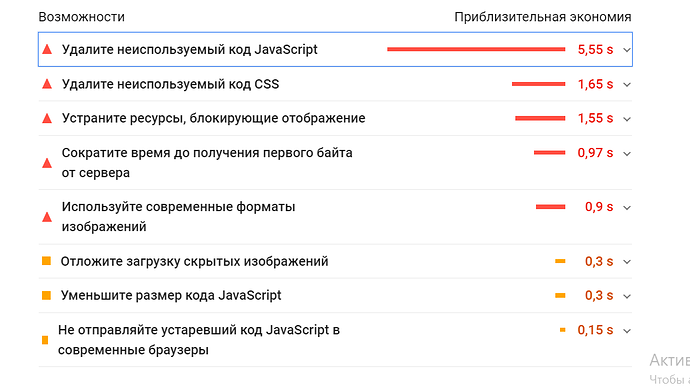Expand chevron on render-blocking resources row

pos(627,119)
